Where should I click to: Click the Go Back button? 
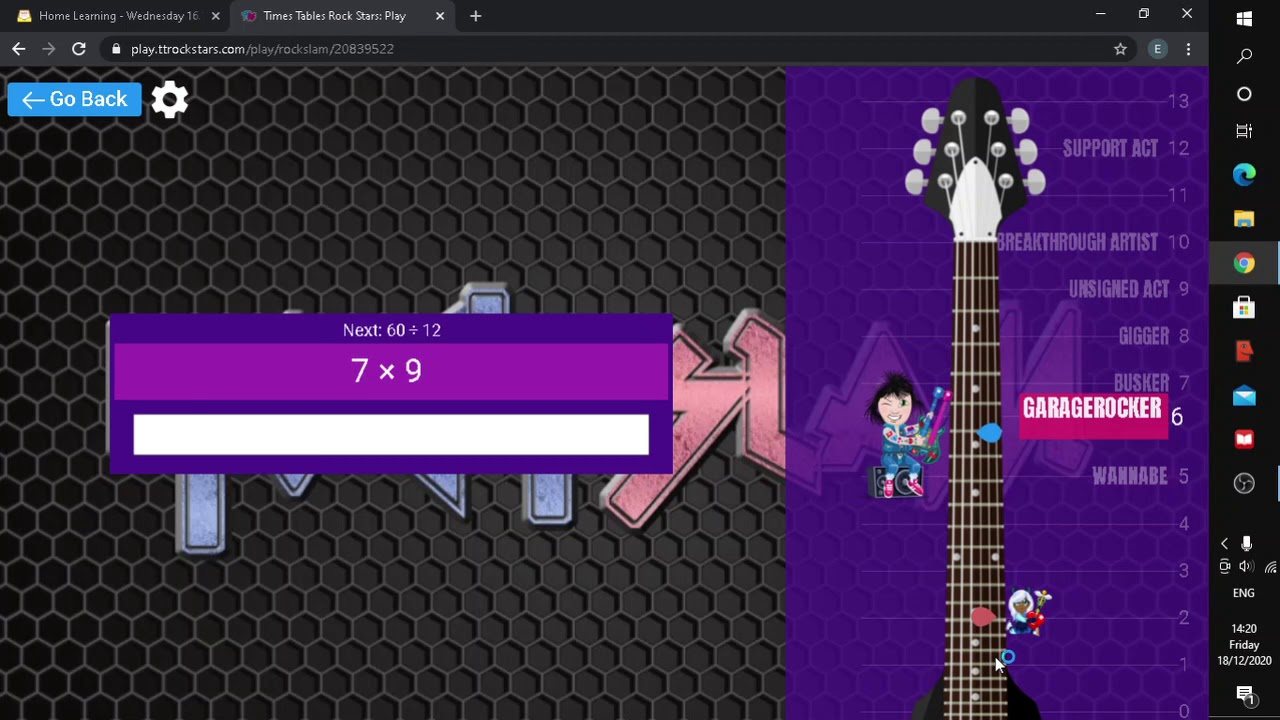[x=75, y=99]
